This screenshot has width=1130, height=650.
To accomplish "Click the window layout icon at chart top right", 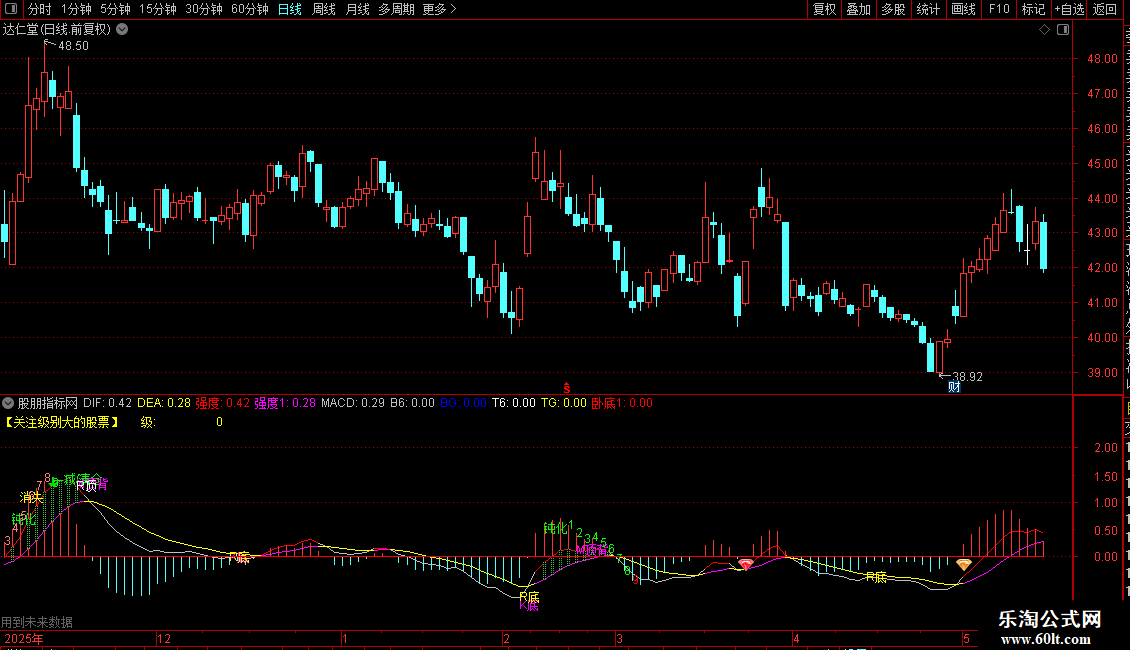I will 1063,30.
